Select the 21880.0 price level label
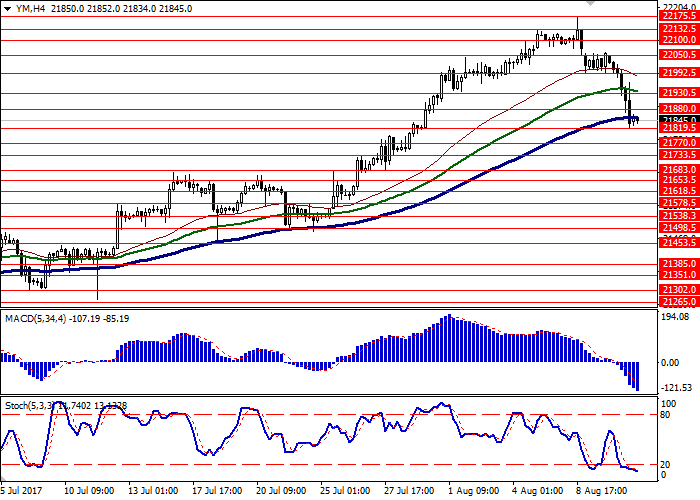 (x=679, y=108)
